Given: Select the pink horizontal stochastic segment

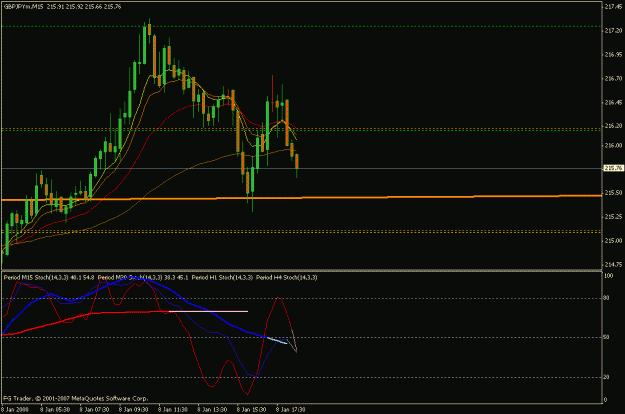Looking at the screenshot, I should pyautogui.click(x=208, y=311).
